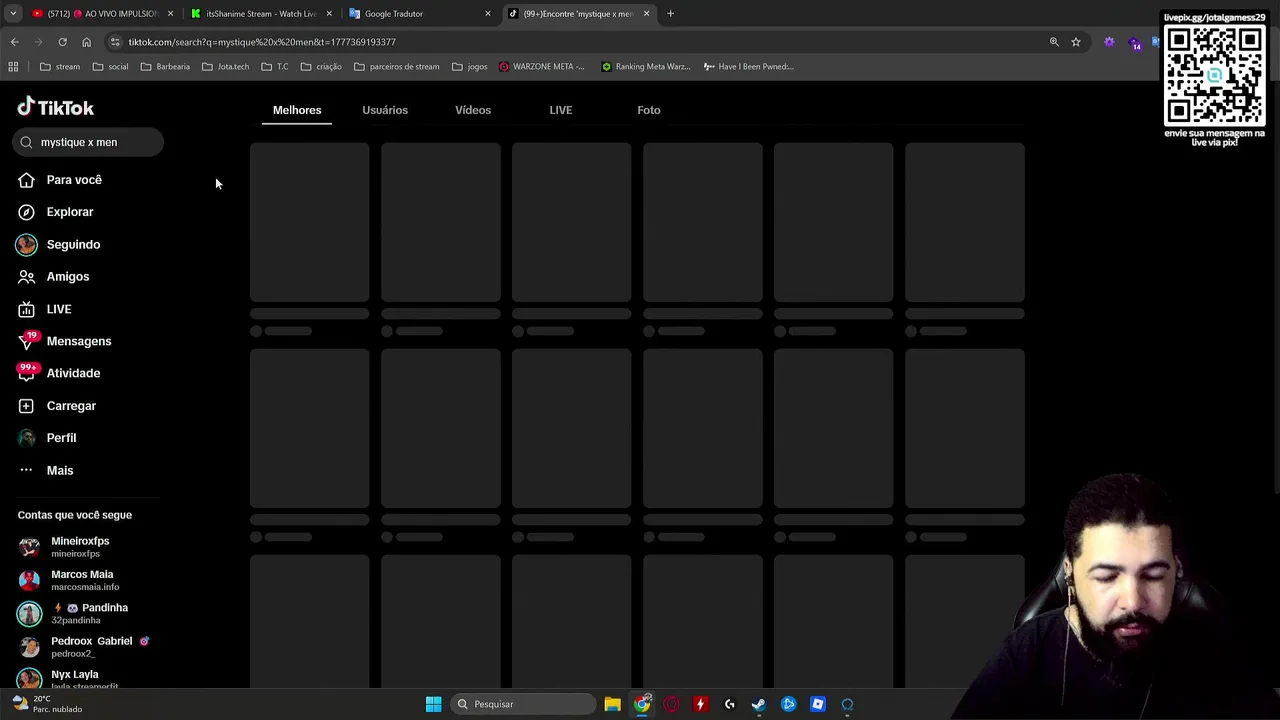The image size is (1280, 720).
Task: Go to the Seguindo feed
Action: [x=59, y=244]
